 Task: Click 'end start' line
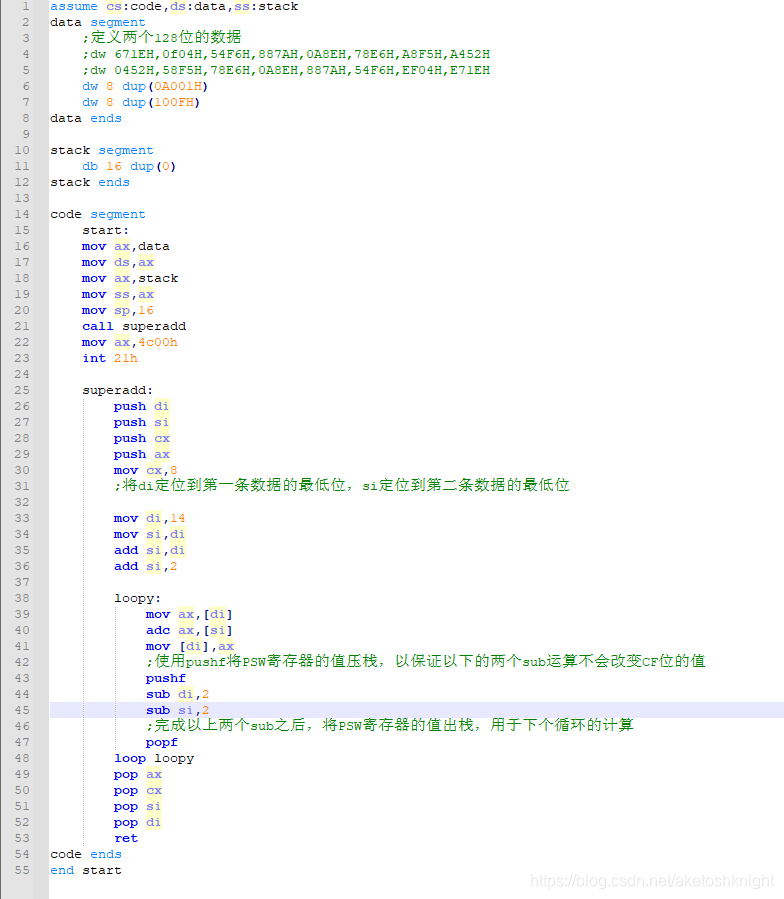pyautogui.click(x=85, y=871)
